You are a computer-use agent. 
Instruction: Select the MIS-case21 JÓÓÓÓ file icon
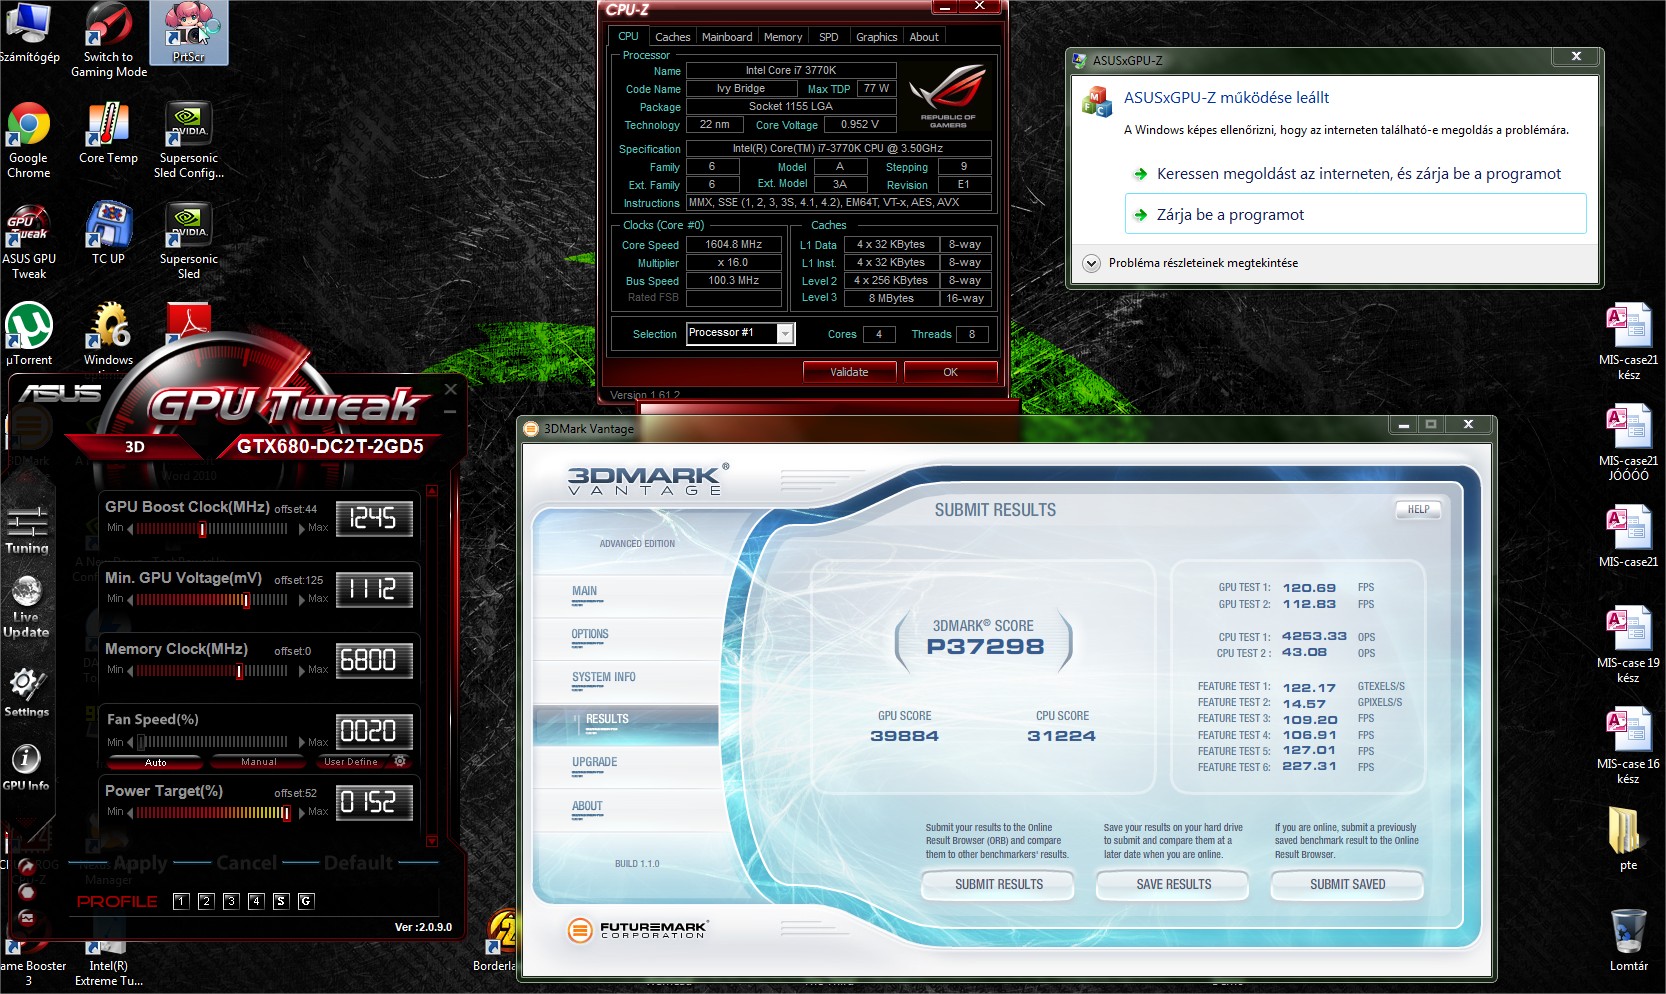[x=1628, y=444]
